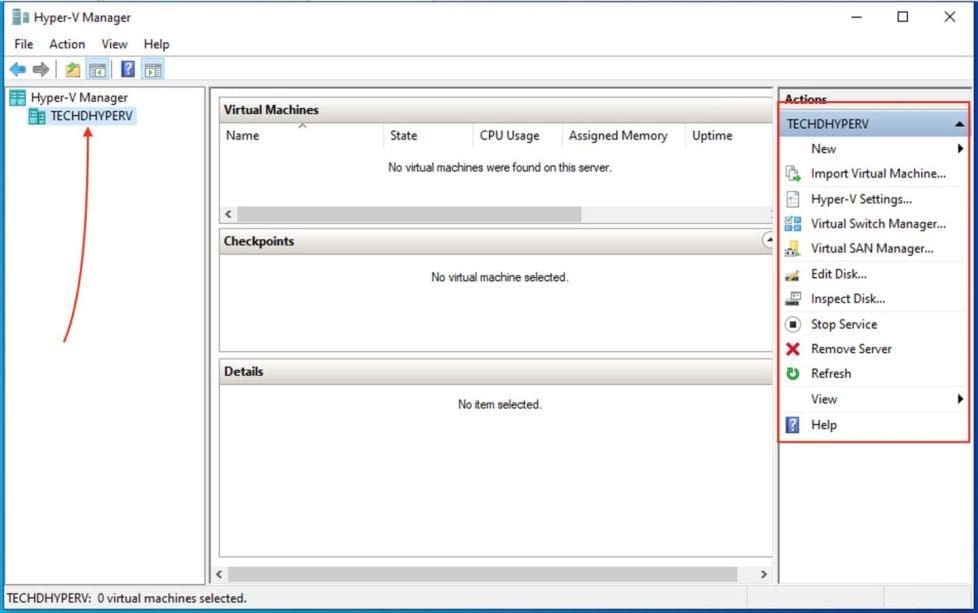Toggle the console tree pane icon
This screenshot has width=978, height=613.
pyautogui.click(x=97, y=69)
